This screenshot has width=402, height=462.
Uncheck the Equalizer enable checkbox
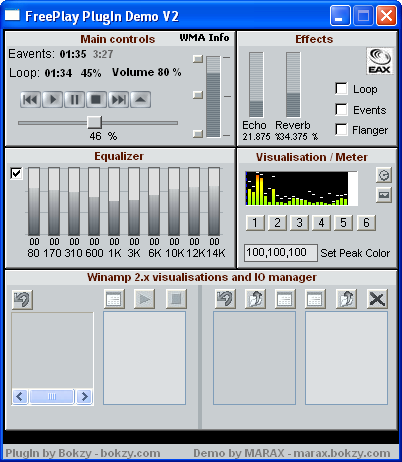tap(16, 173)
